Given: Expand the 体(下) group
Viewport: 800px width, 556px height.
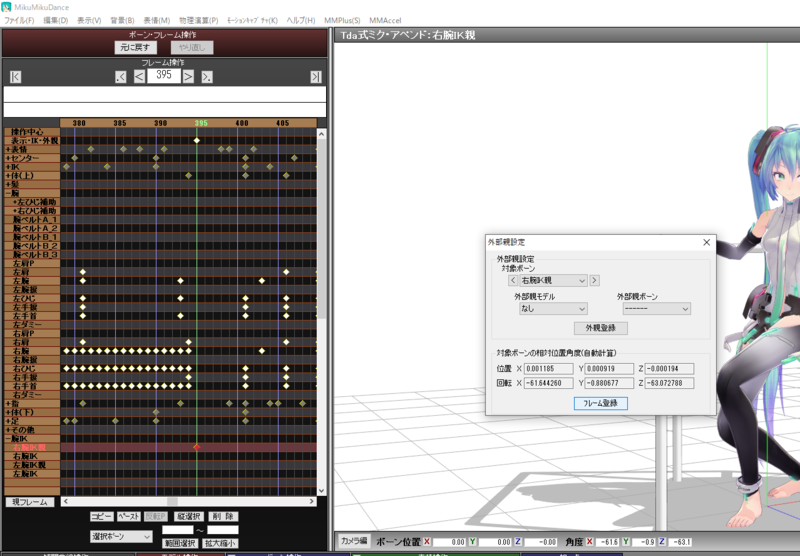Looking at the screenshot, I should point(8,412).
